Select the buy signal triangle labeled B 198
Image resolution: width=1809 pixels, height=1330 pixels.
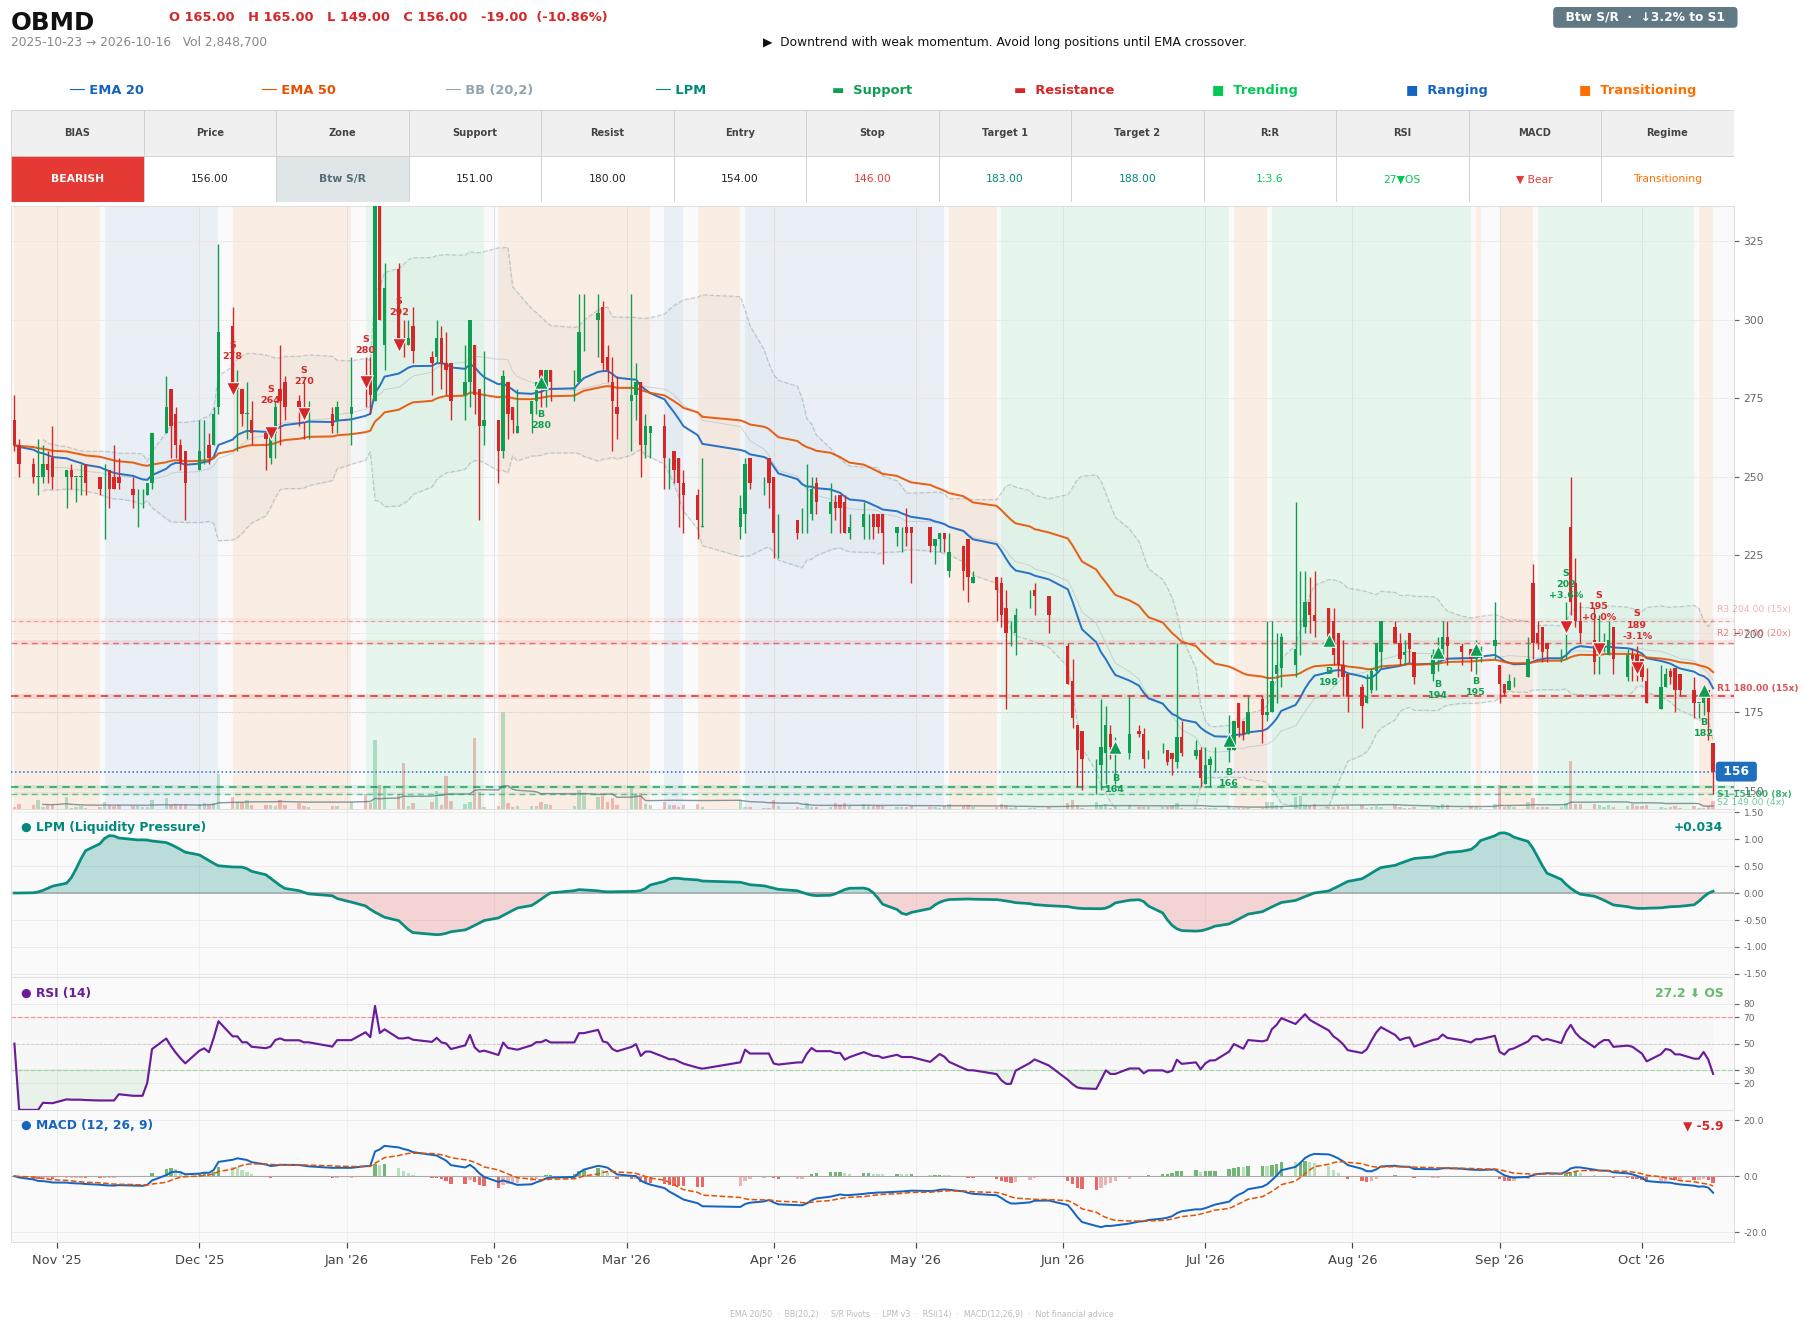(x=1329, y=641)
